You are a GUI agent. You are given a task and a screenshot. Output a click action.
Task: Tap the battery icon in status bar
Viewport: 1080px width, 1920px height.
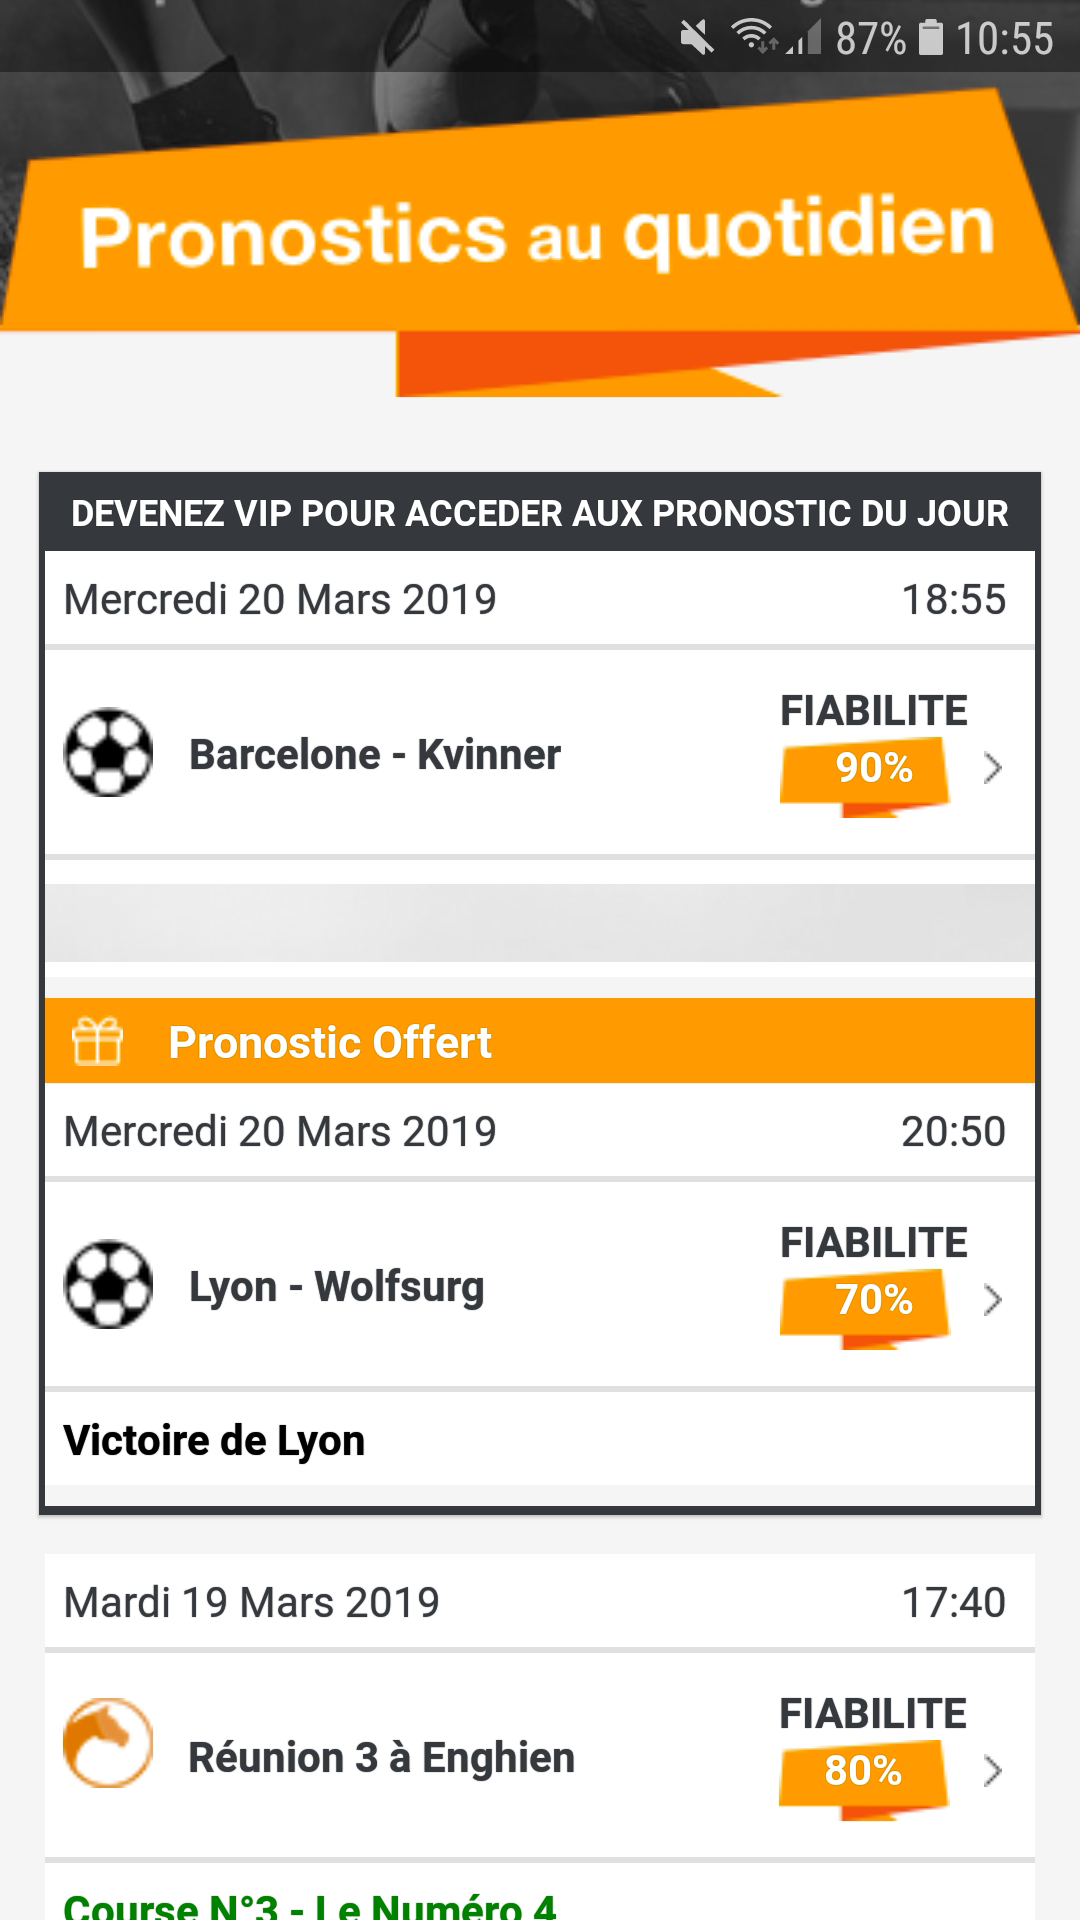click(931, 38)
